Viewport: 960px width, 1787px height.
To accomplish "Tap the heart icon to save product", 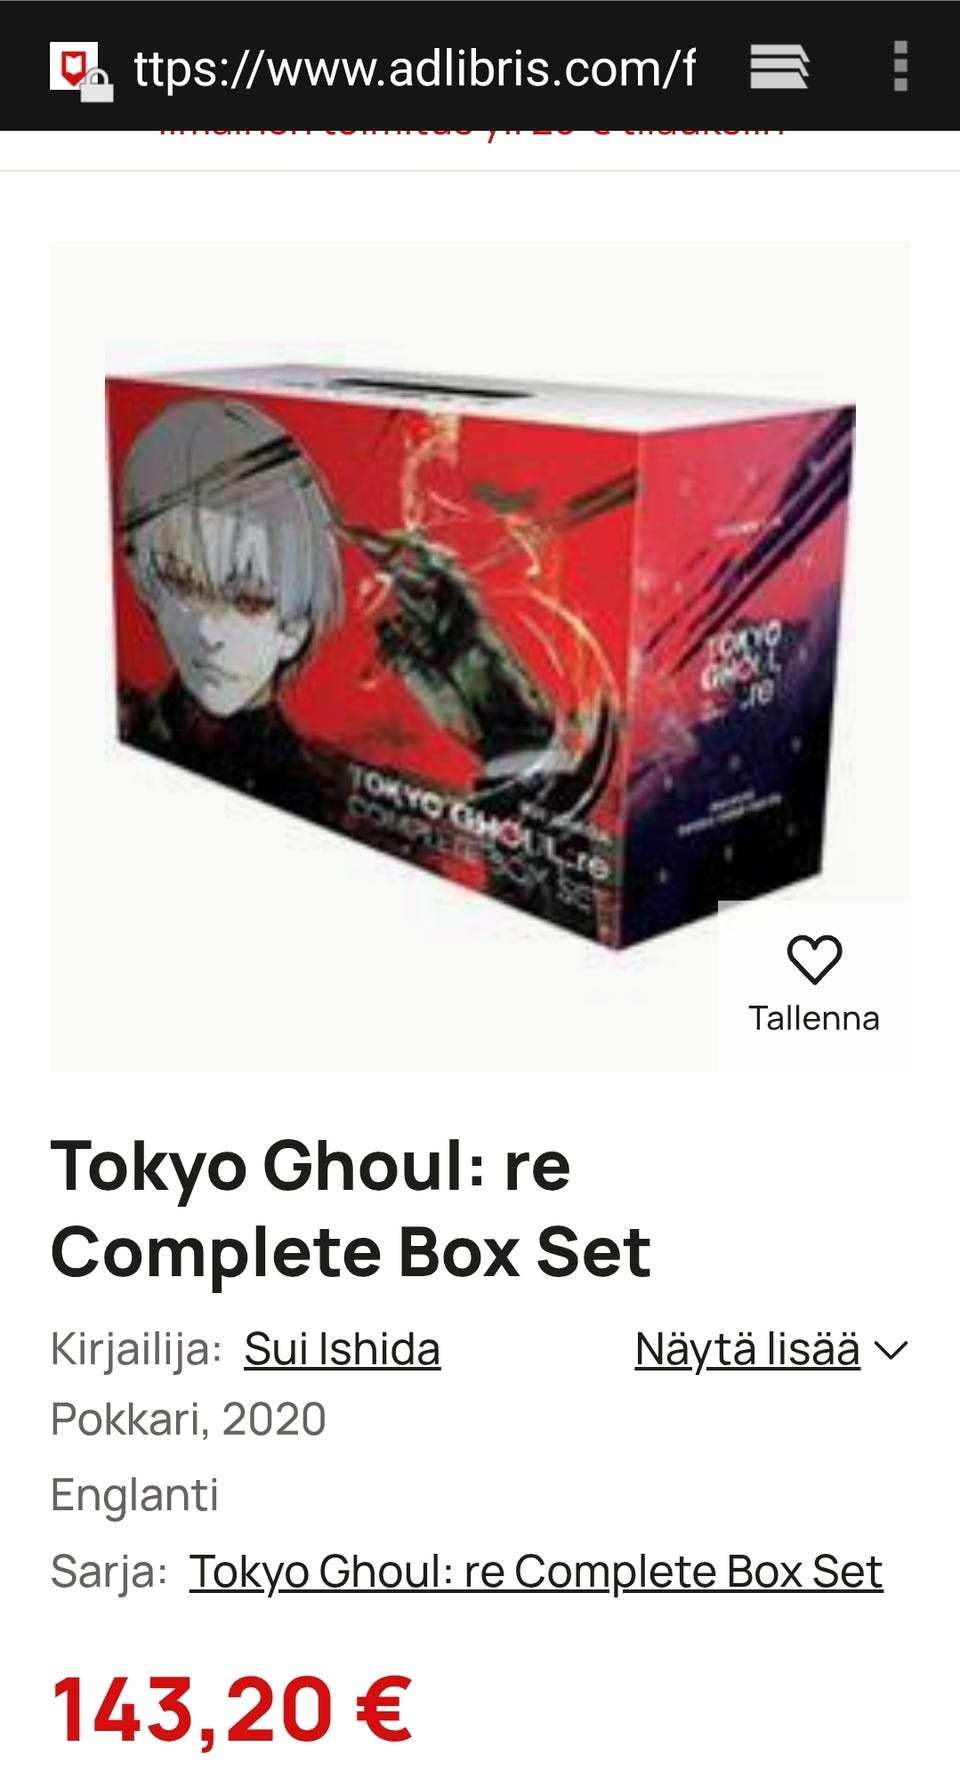I will [x=814, y=959].
